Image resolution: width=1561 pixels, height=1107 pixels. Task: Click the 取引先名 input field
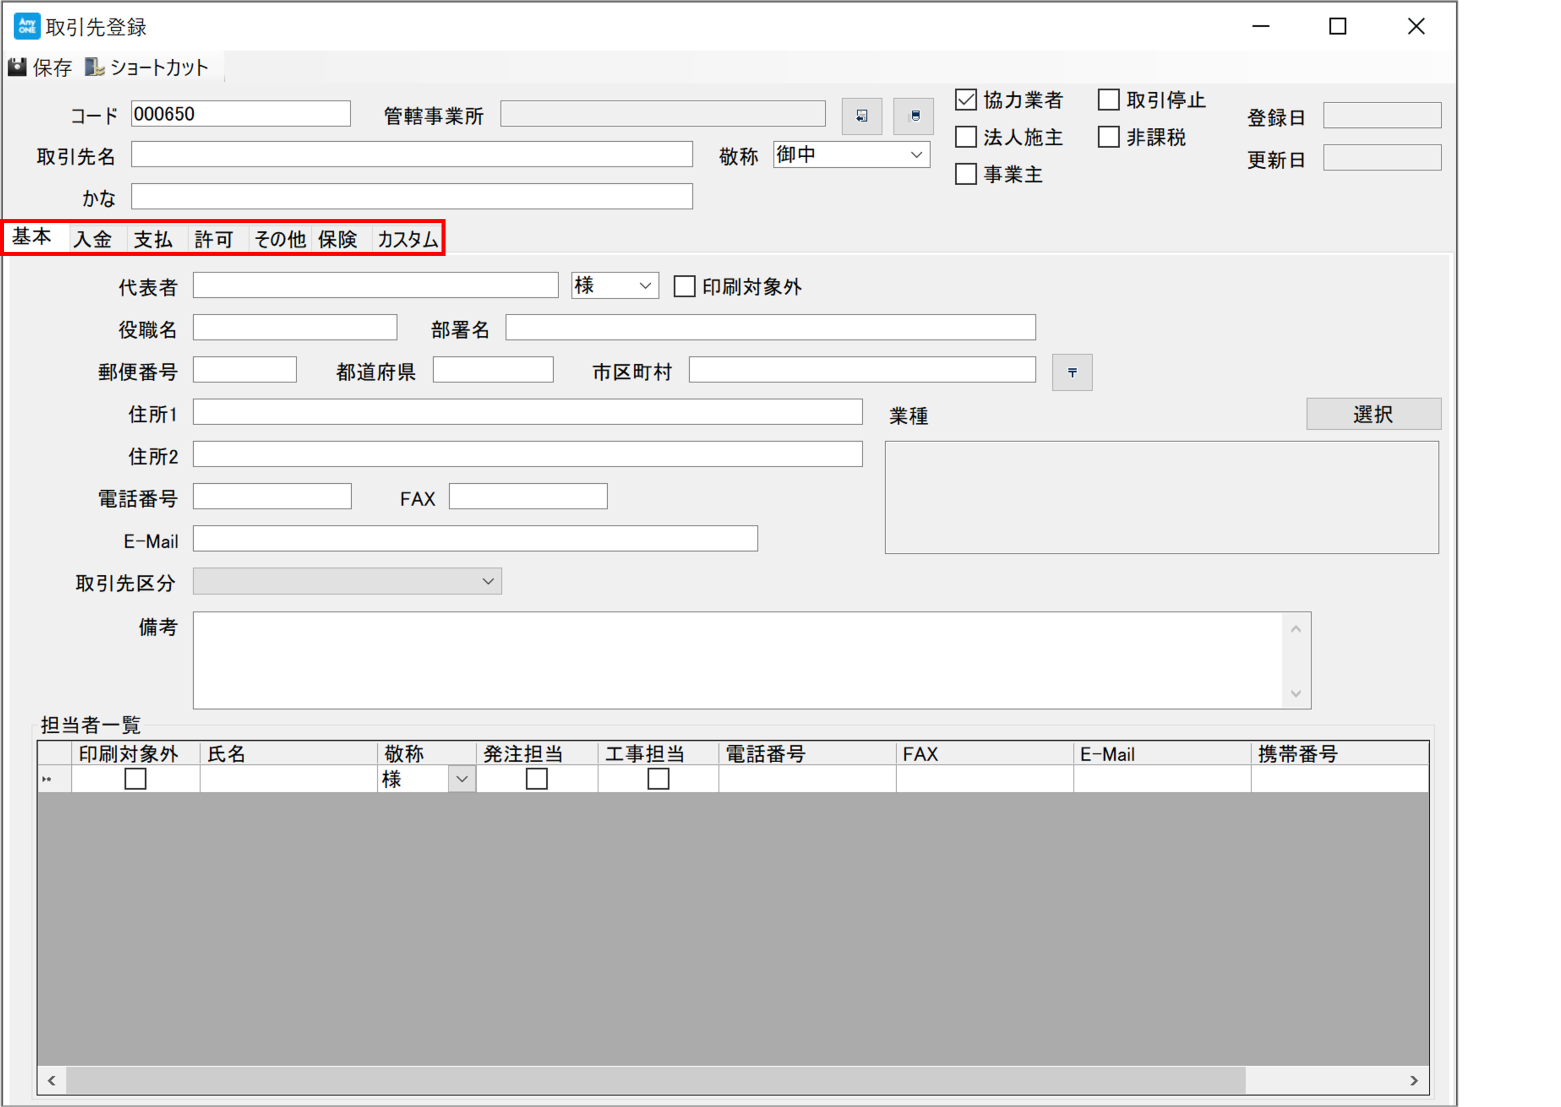[411, 154]
